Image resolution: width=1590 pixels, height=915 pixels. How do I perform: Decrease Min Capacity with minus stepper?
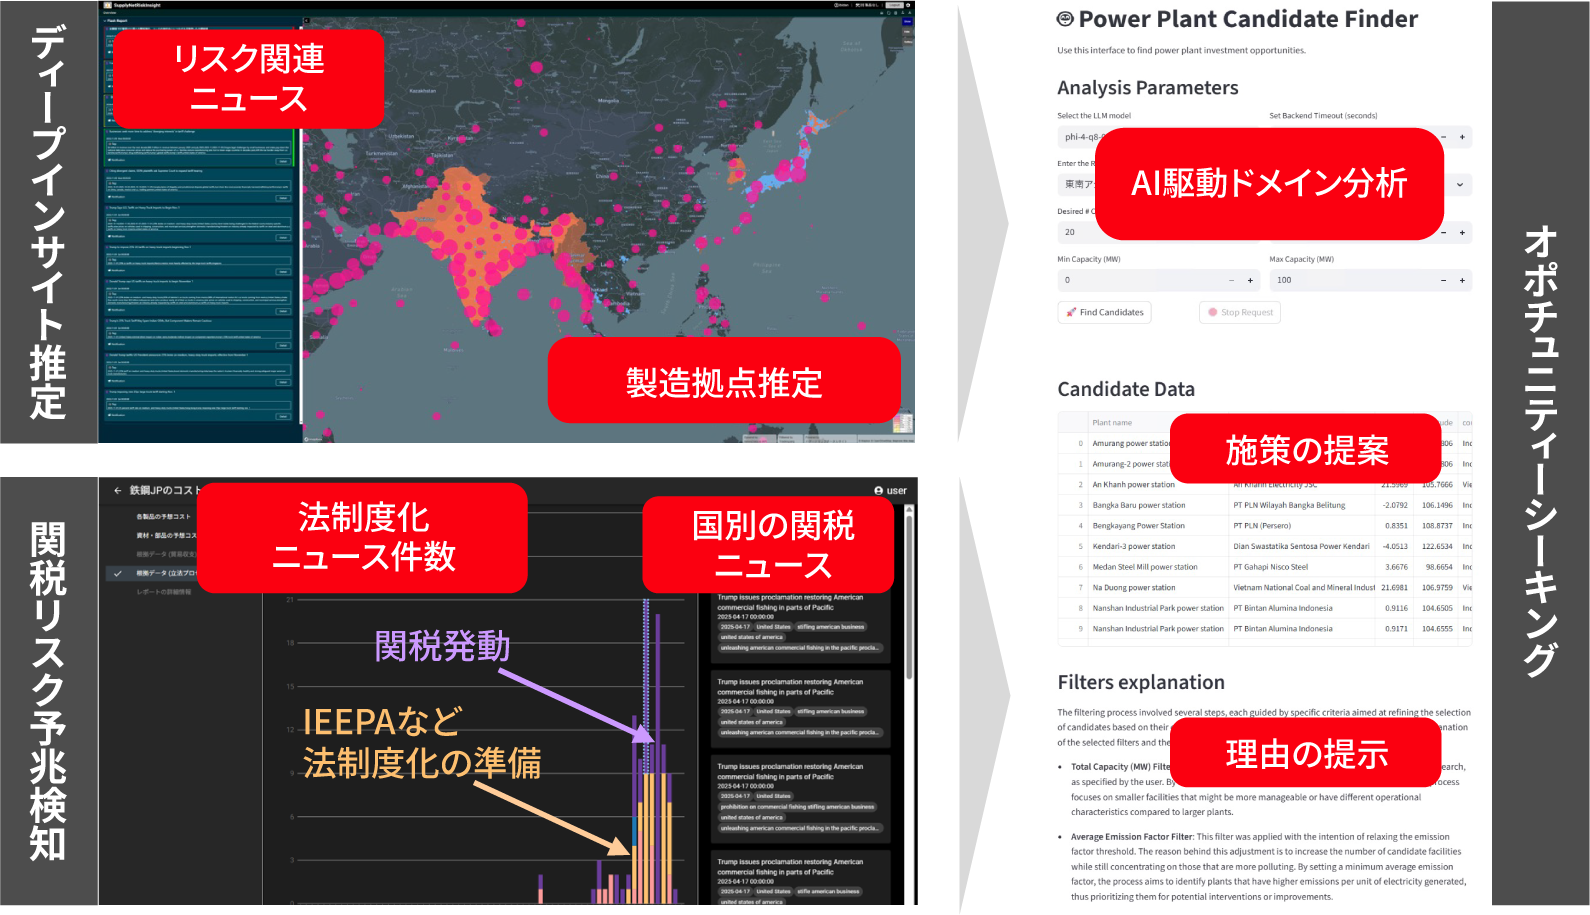click(1232, 281)
